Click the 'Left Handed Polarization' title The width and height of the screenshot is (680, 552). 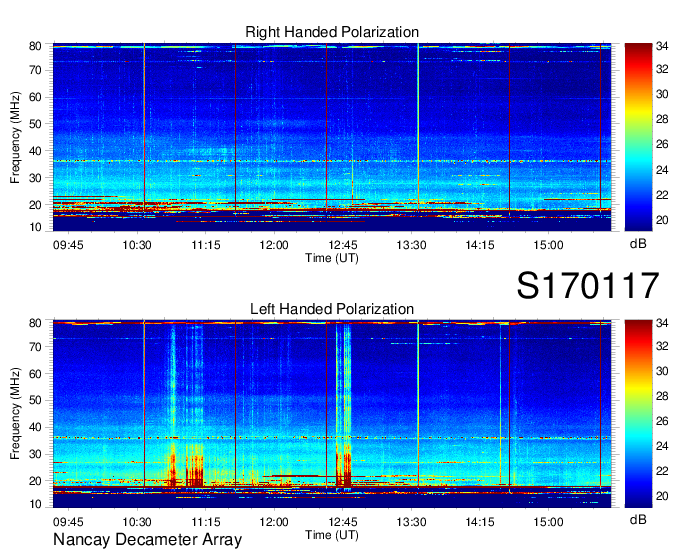click(332, 309)
